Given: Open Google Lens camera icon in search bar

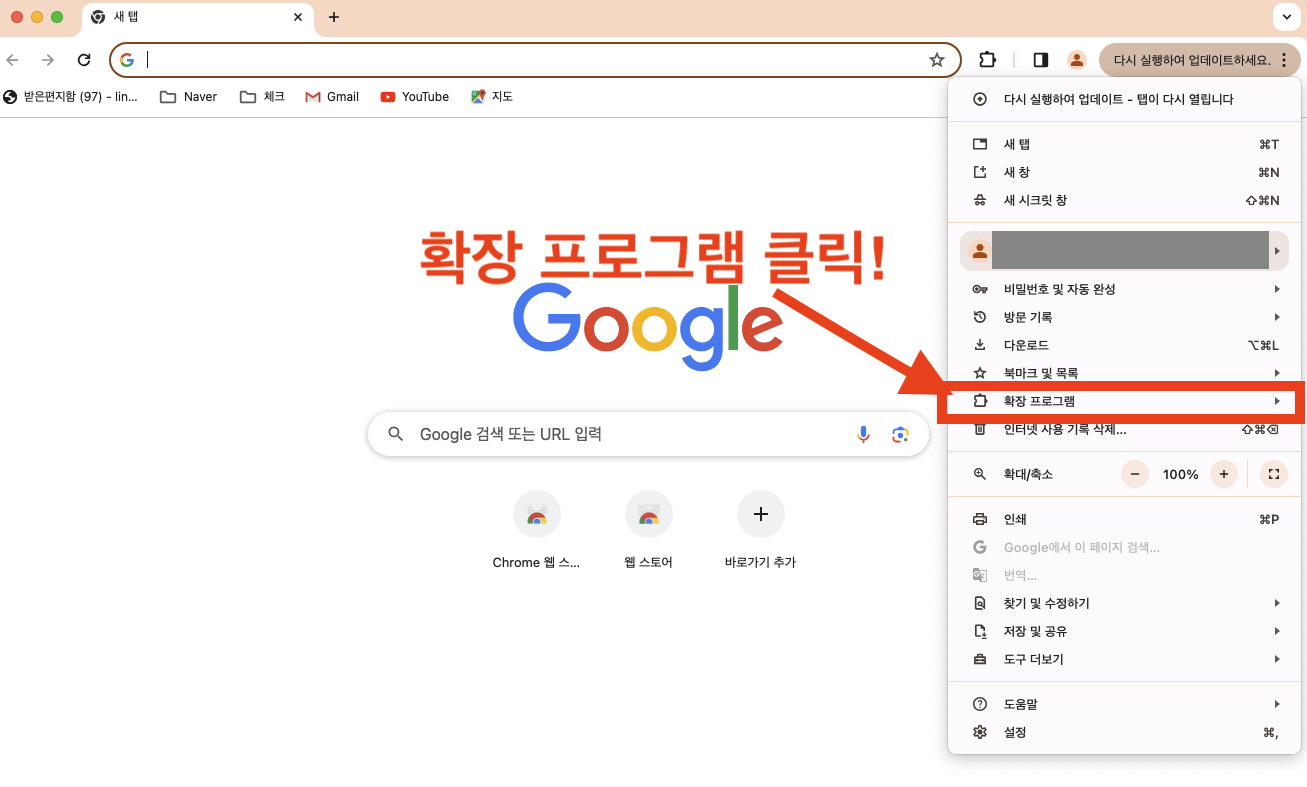Looking at the screenshot, I should coord(900,434).
